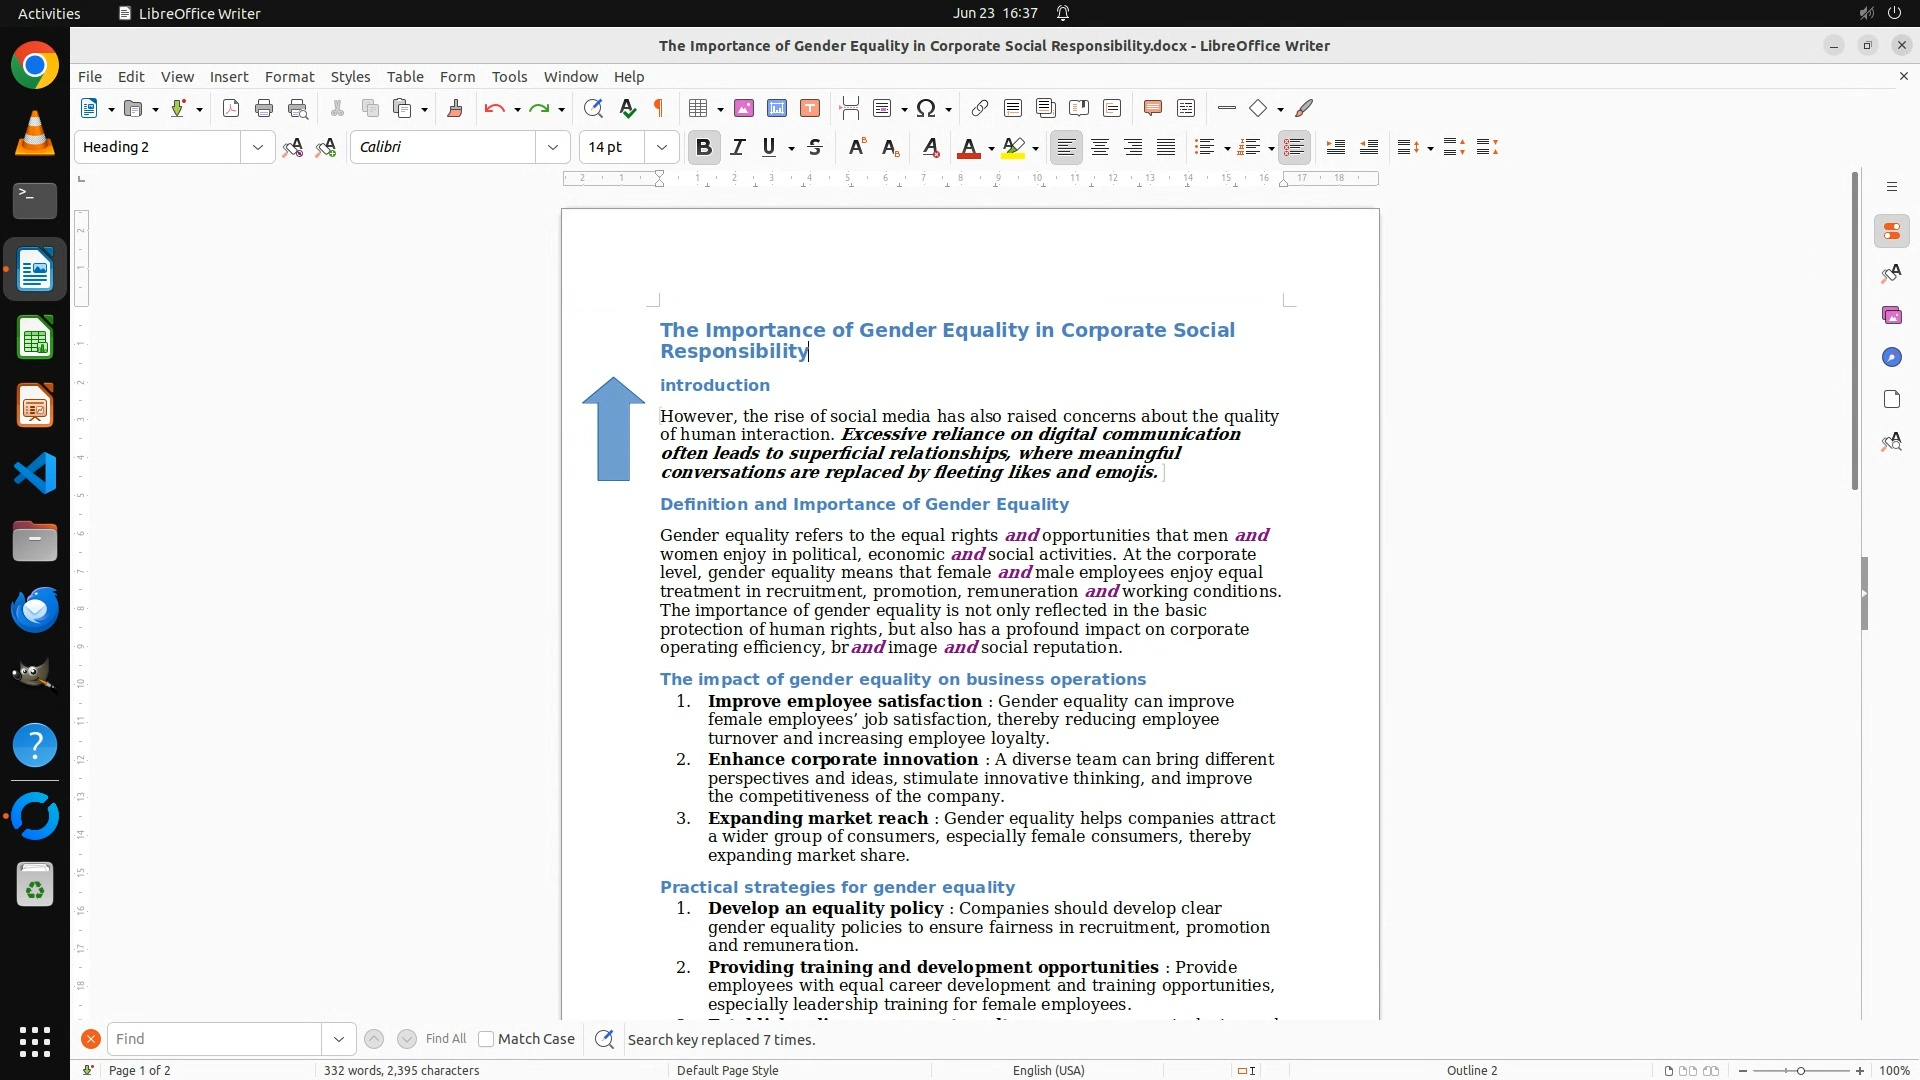Justify paragraph alignment icon
This screenshot has width=1920, height=1080.
point(1166,148)
